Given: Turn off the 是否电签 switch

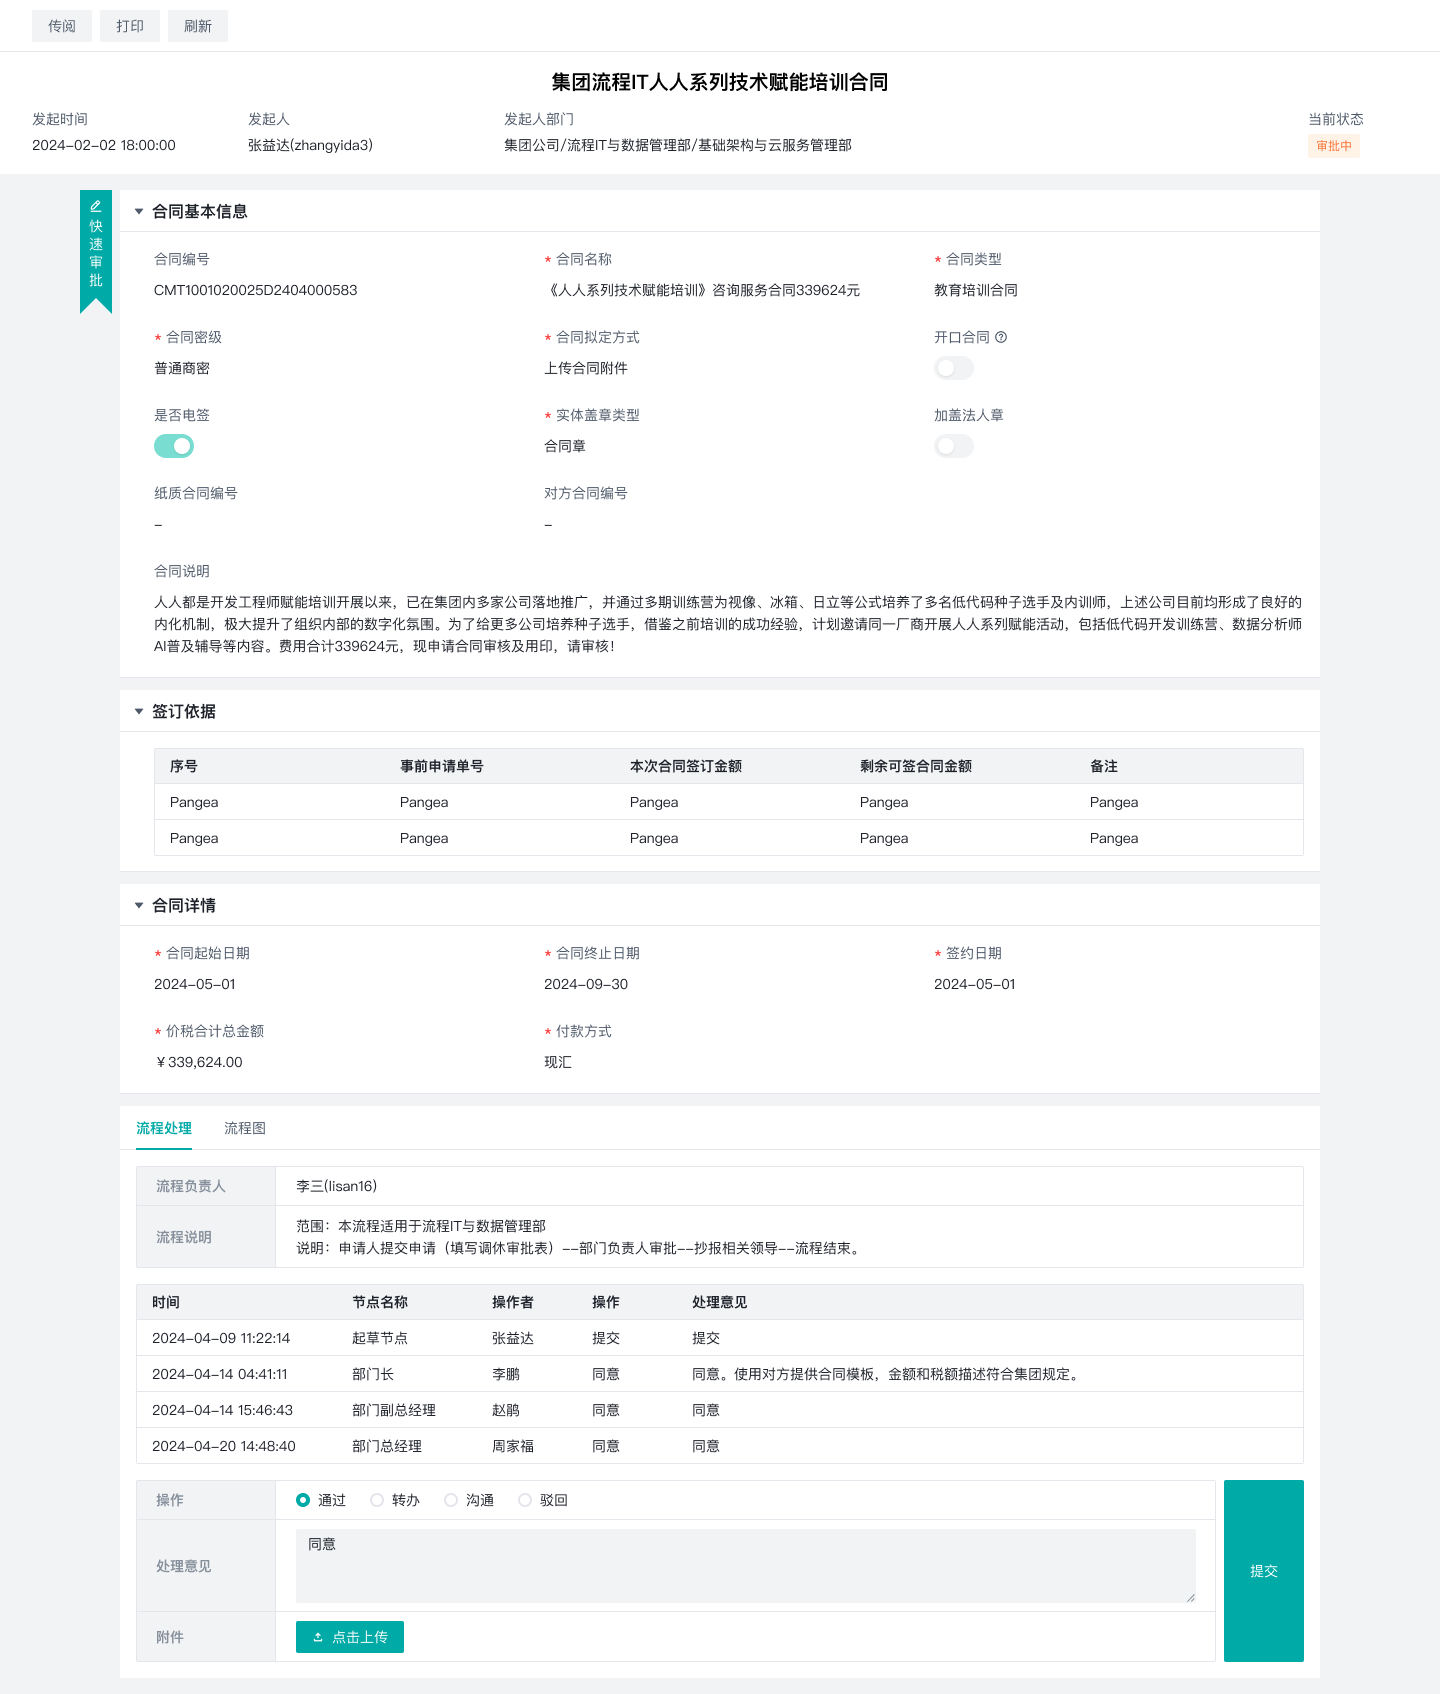Looking at the screenshot, I should pos(174,446).
